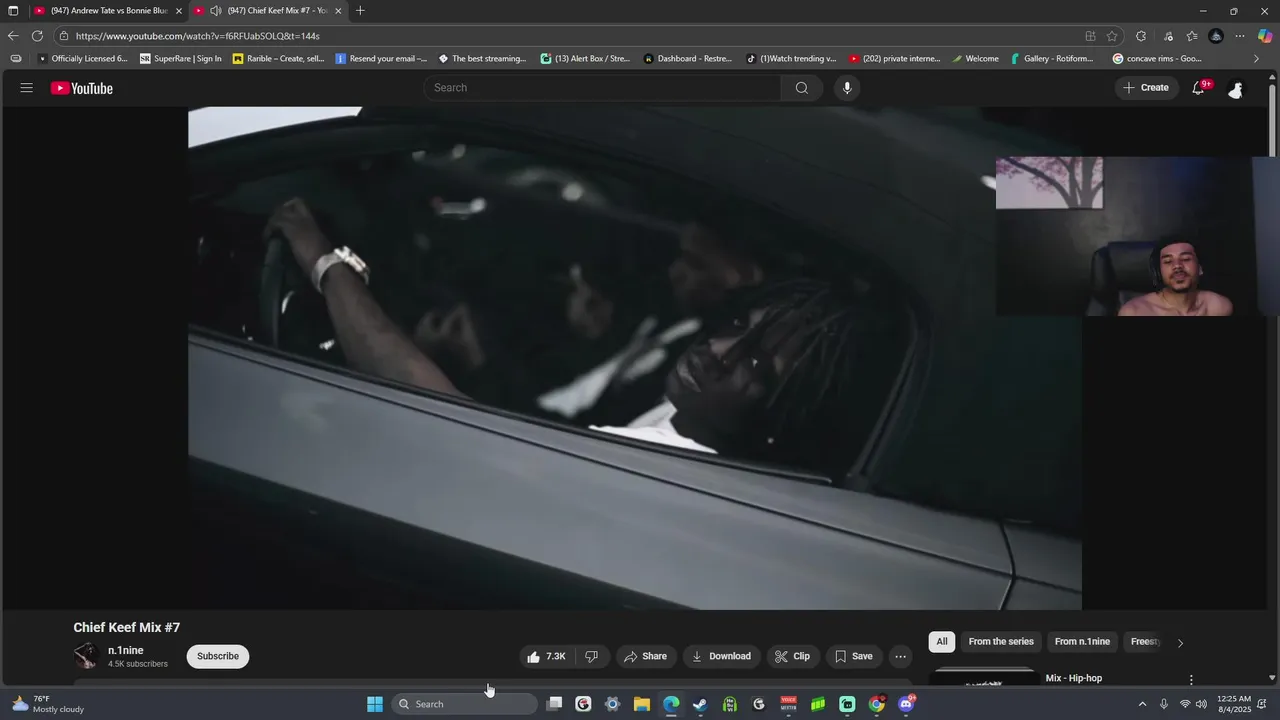Click the Create button in YouTube header

(x=1145, y=88)
